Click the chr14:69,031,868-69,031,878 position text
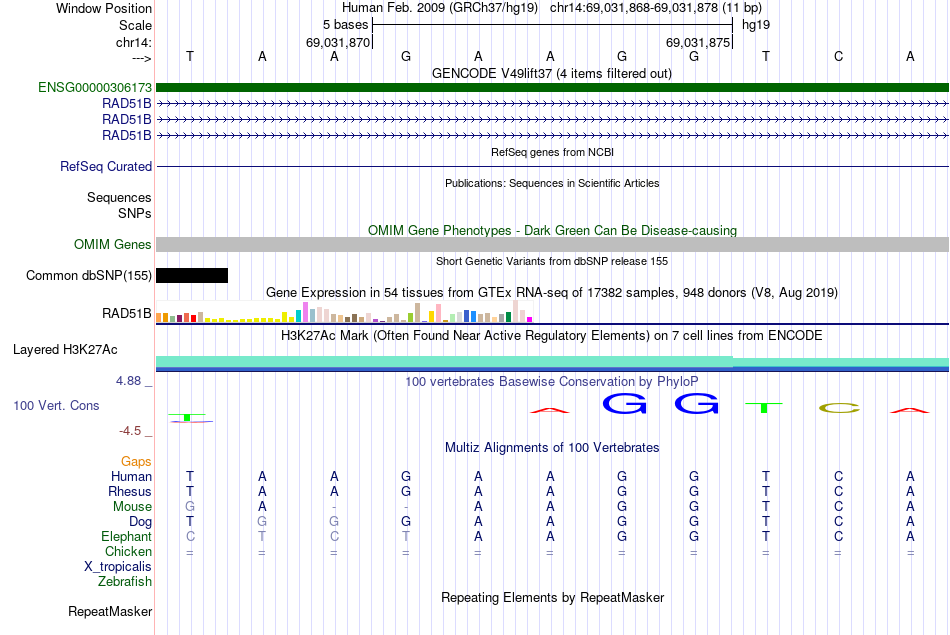 point(656,8)
